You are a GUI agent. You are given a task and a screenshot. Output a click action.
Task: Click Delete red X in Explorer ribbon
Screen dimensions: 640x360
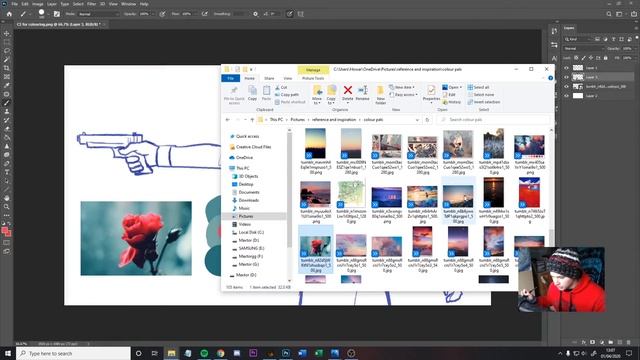coord(348,90)
